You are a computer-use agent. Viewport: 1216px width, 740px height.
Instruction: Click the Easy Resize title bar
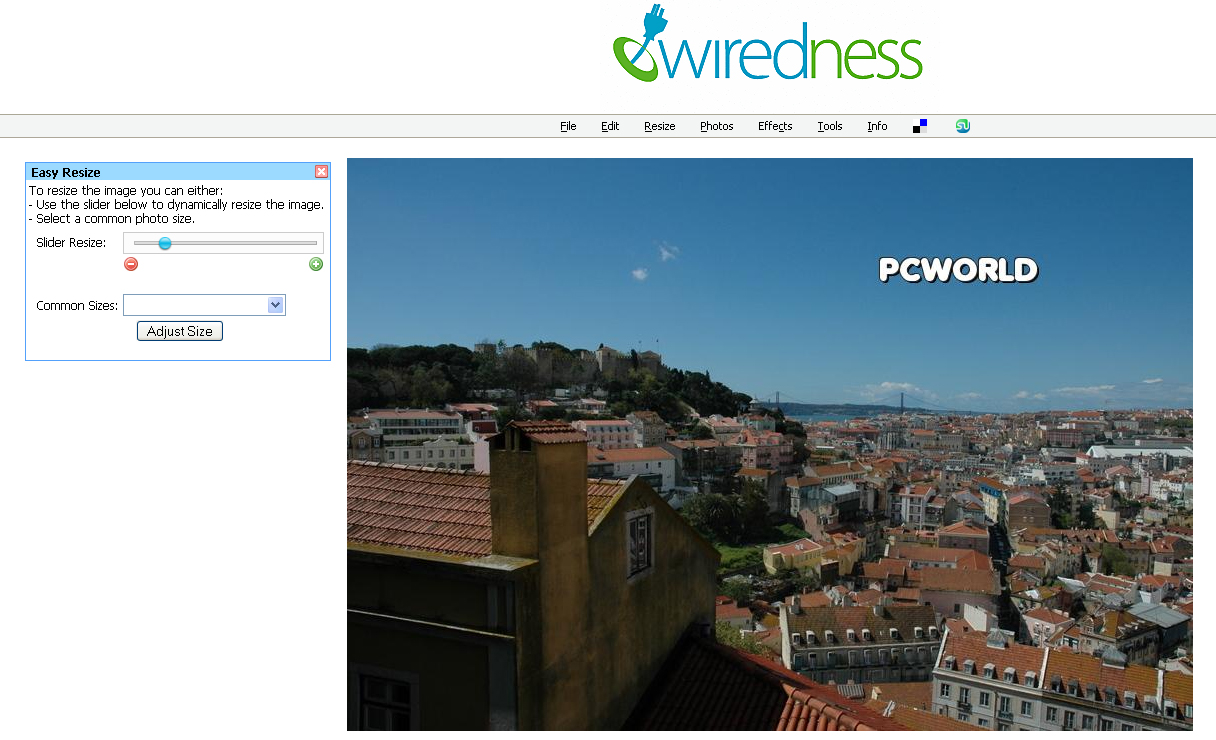coord(170,172)
